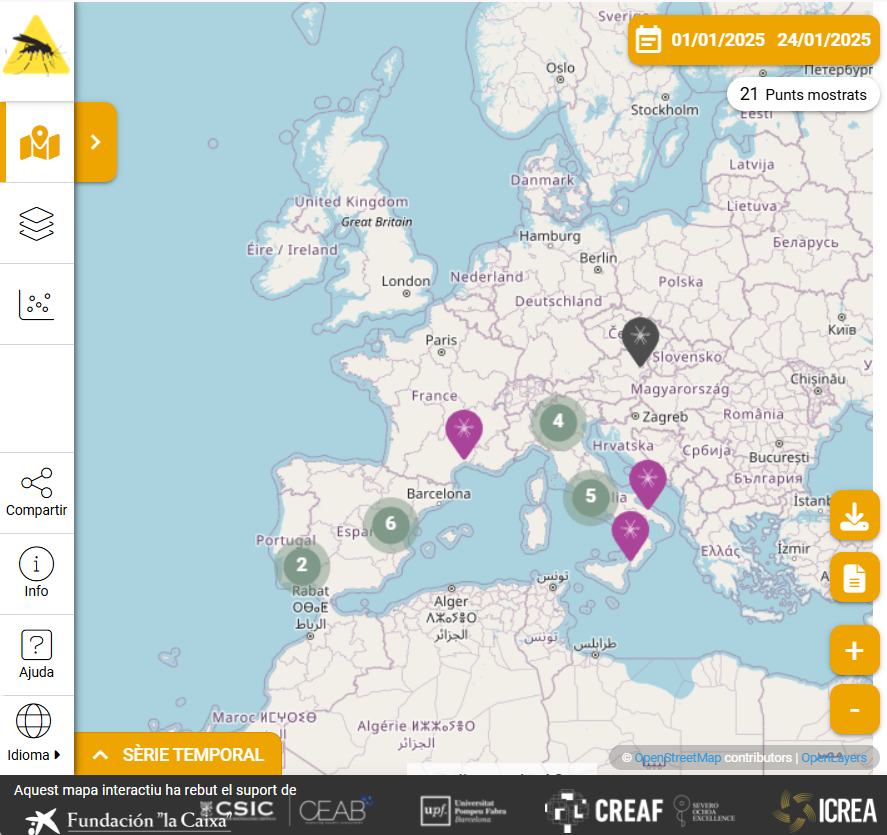The width and height of the screenshot is (887, 835).
Task: Zoom in with the plus button
Action: point(854,651)
